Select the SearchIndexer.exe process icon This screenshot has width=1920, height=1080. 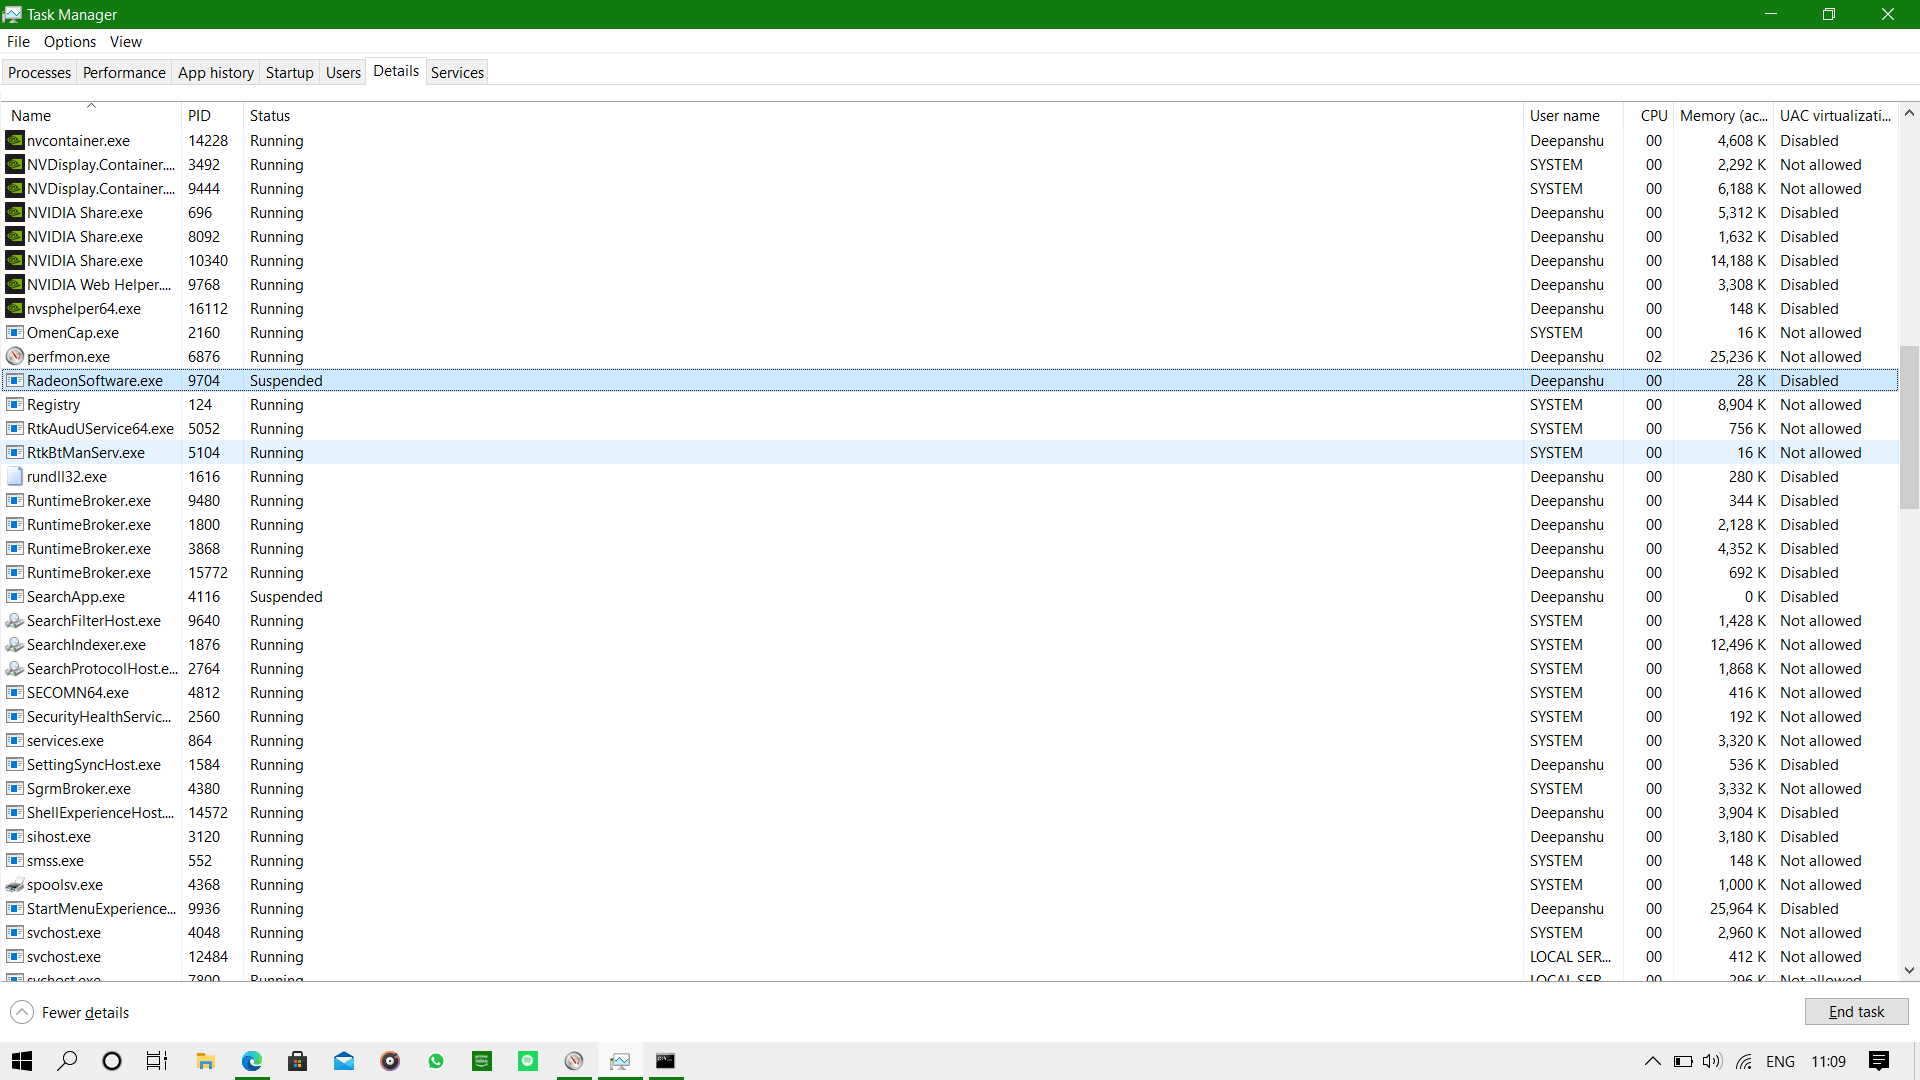pyautogui.click(x=14, y=645)
